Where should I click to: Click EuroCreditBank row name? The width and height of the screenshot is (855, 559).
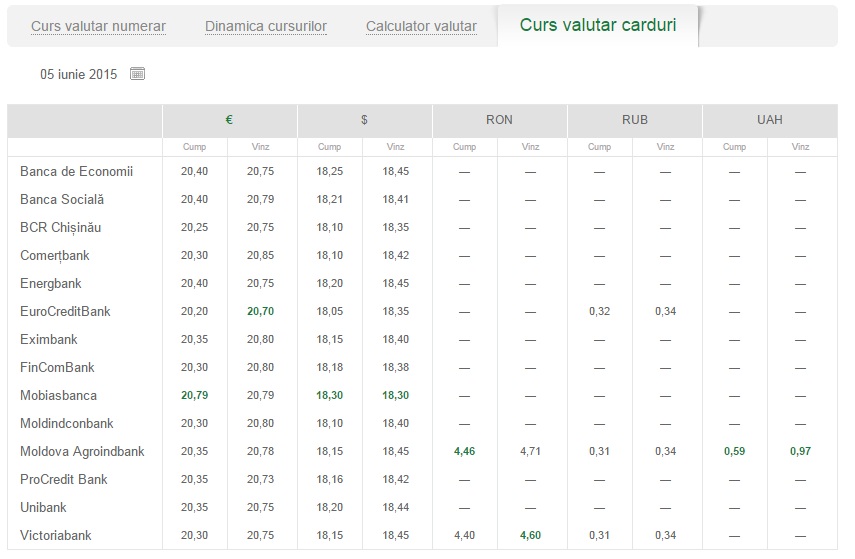65,311
